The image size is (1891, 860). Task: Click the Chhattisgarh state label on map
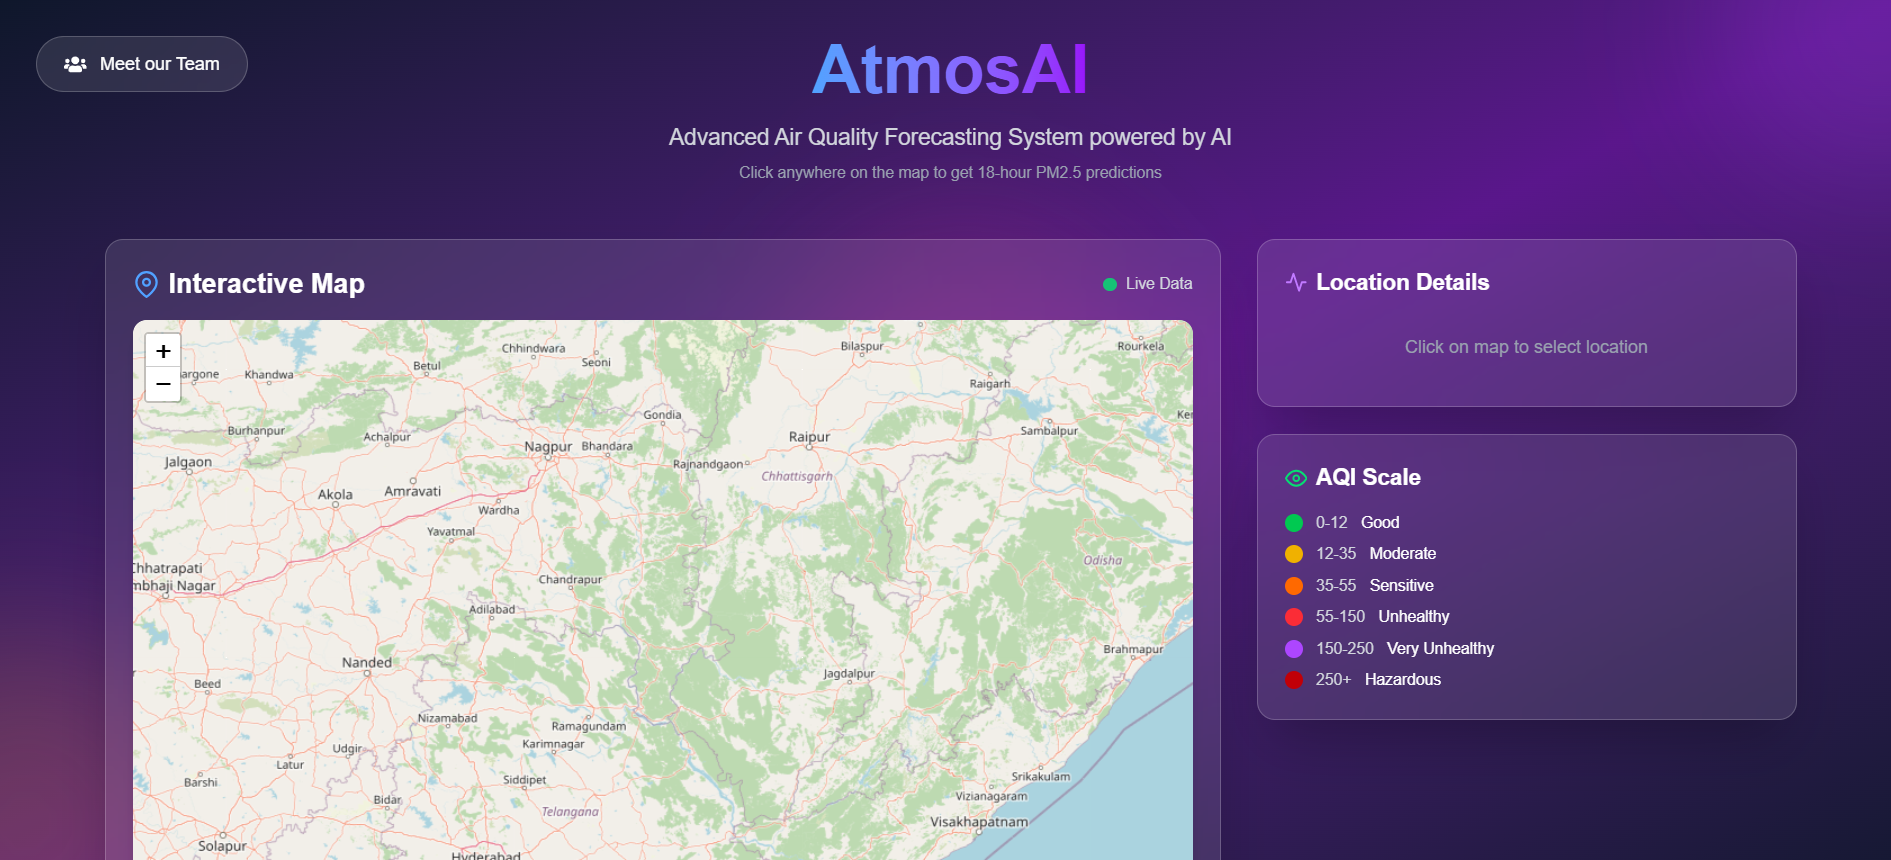click(x=797, y=476)
